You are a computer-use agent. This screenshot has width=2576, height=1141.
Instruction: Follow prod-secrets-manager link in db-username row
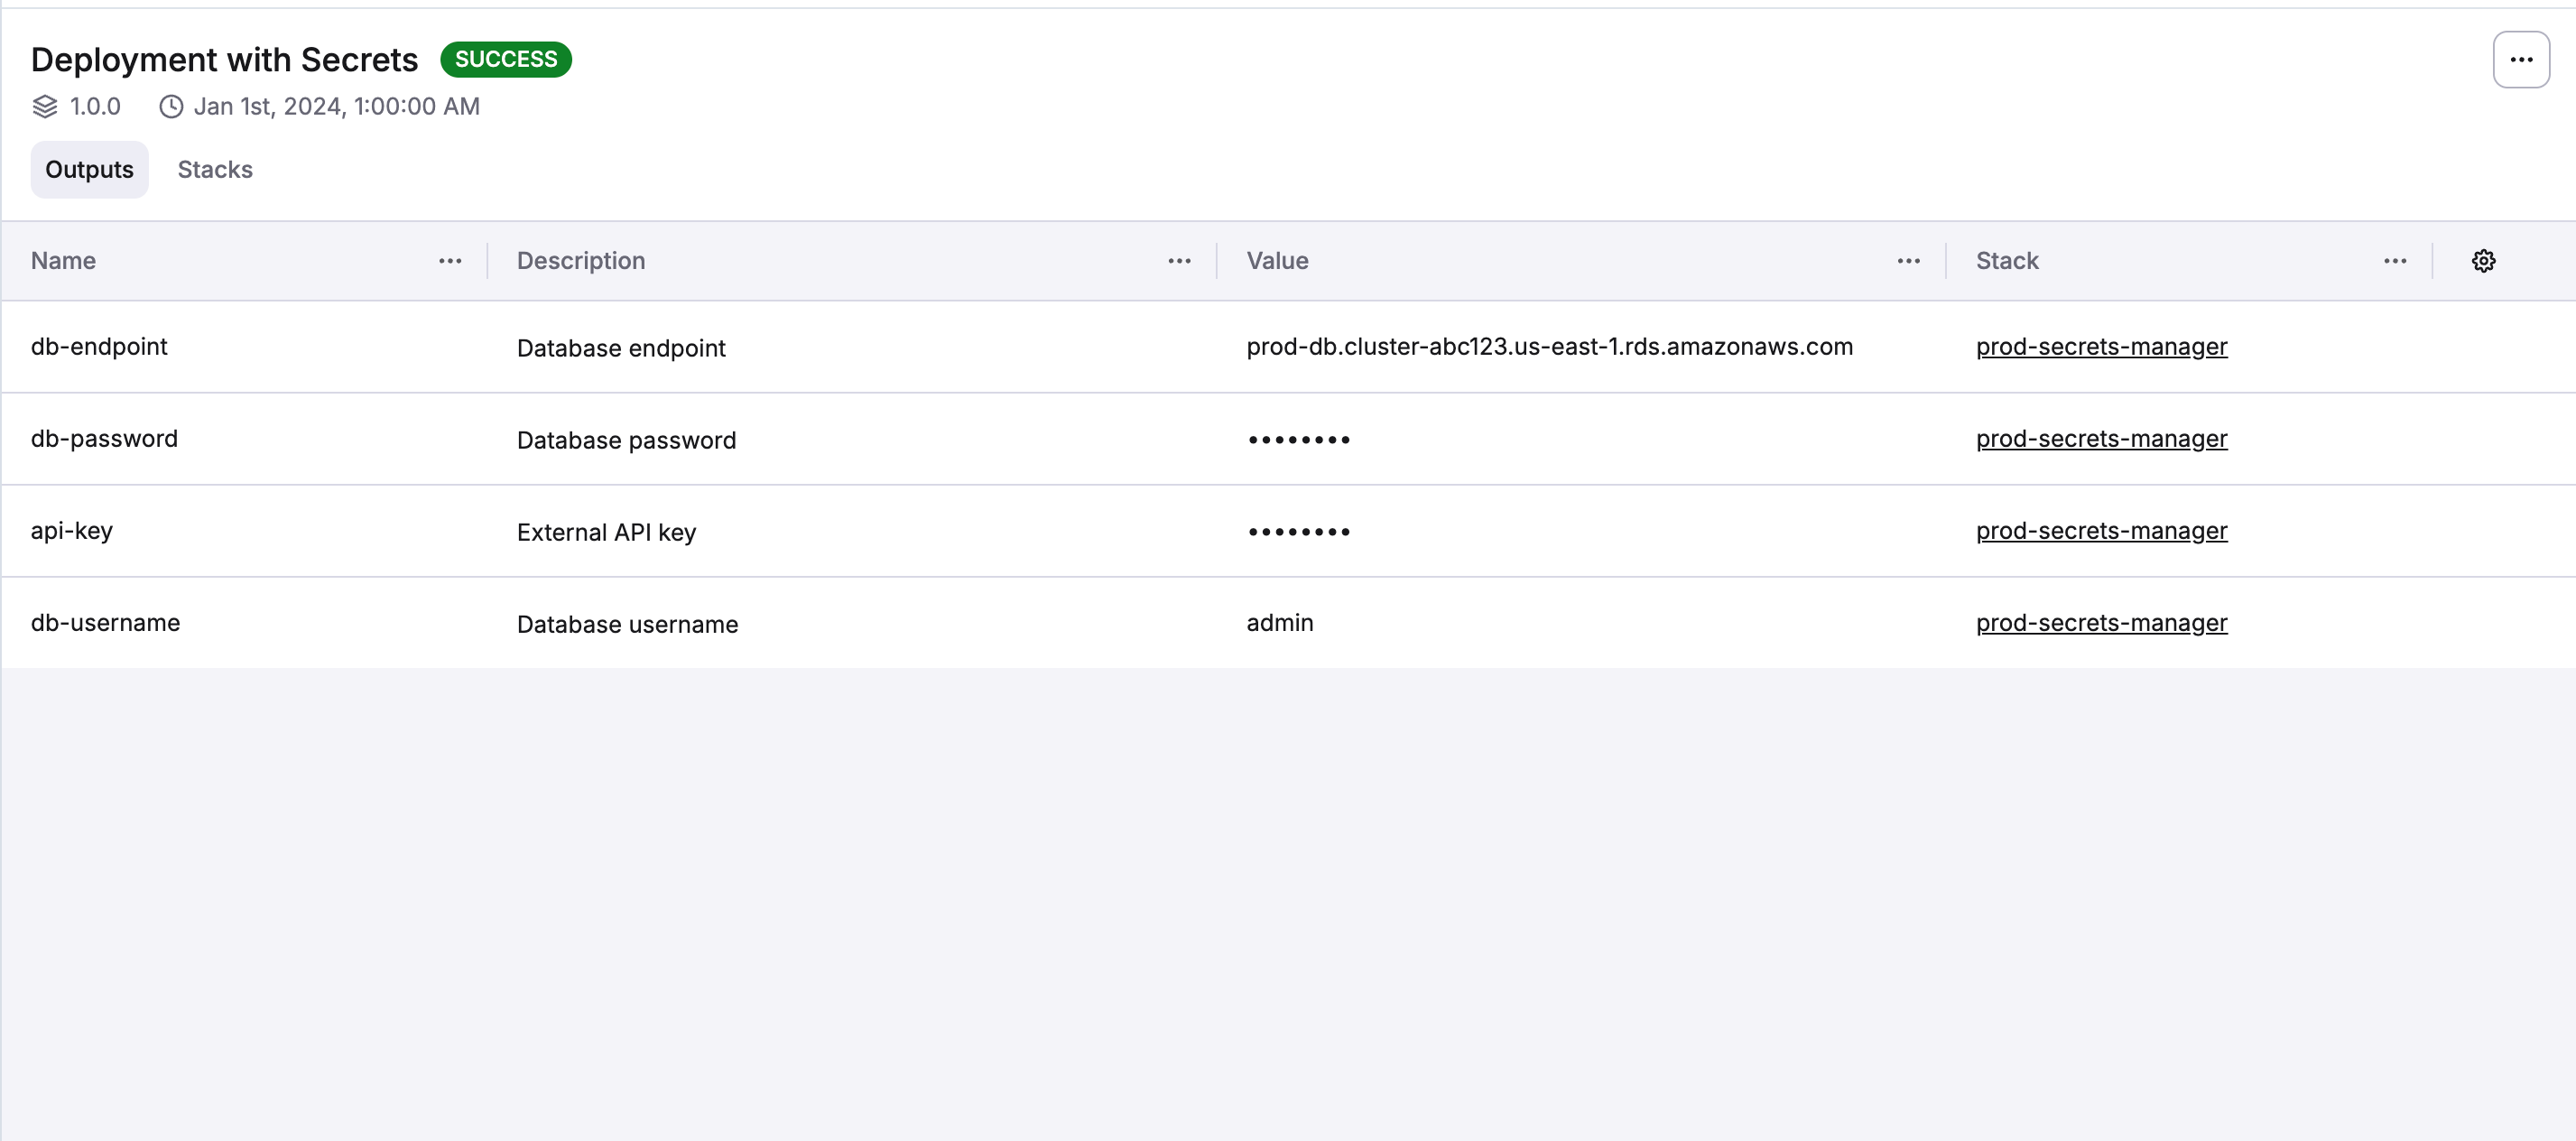[x=2101, y=622]
